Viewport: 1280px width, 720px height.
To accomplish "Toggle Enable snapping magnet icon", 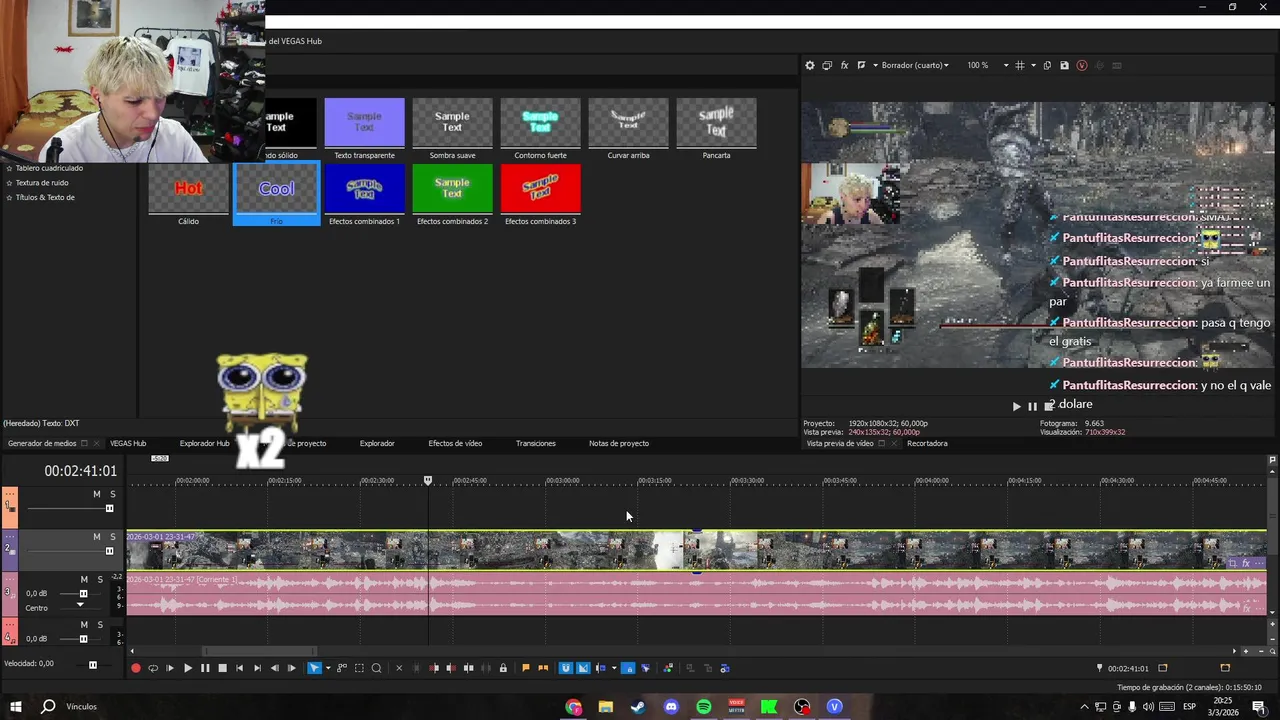I will point(566,668).
